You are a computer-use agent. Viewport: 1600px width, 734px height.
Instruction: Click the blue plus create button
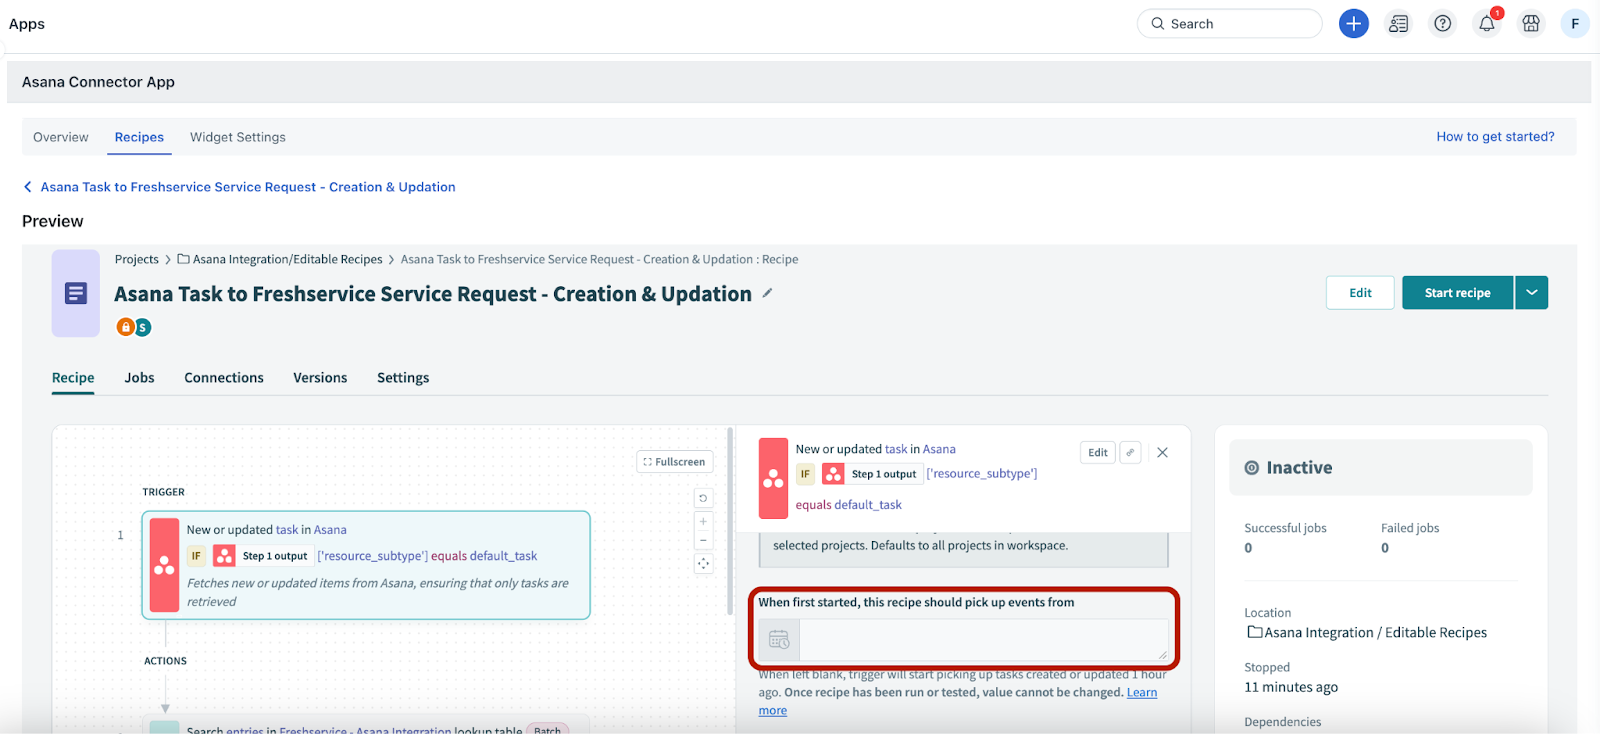tap(1353, 23)
